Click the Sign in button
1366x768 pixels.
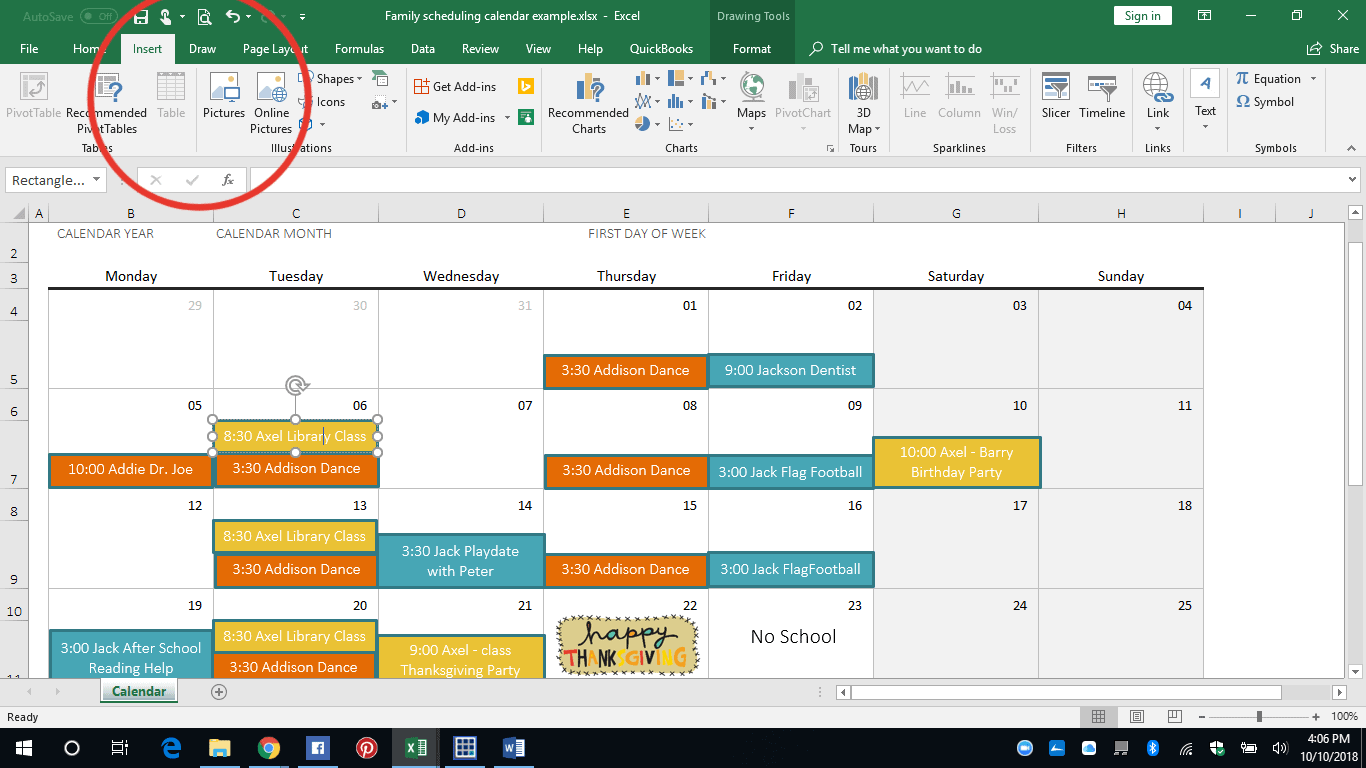click(1142, 15)
